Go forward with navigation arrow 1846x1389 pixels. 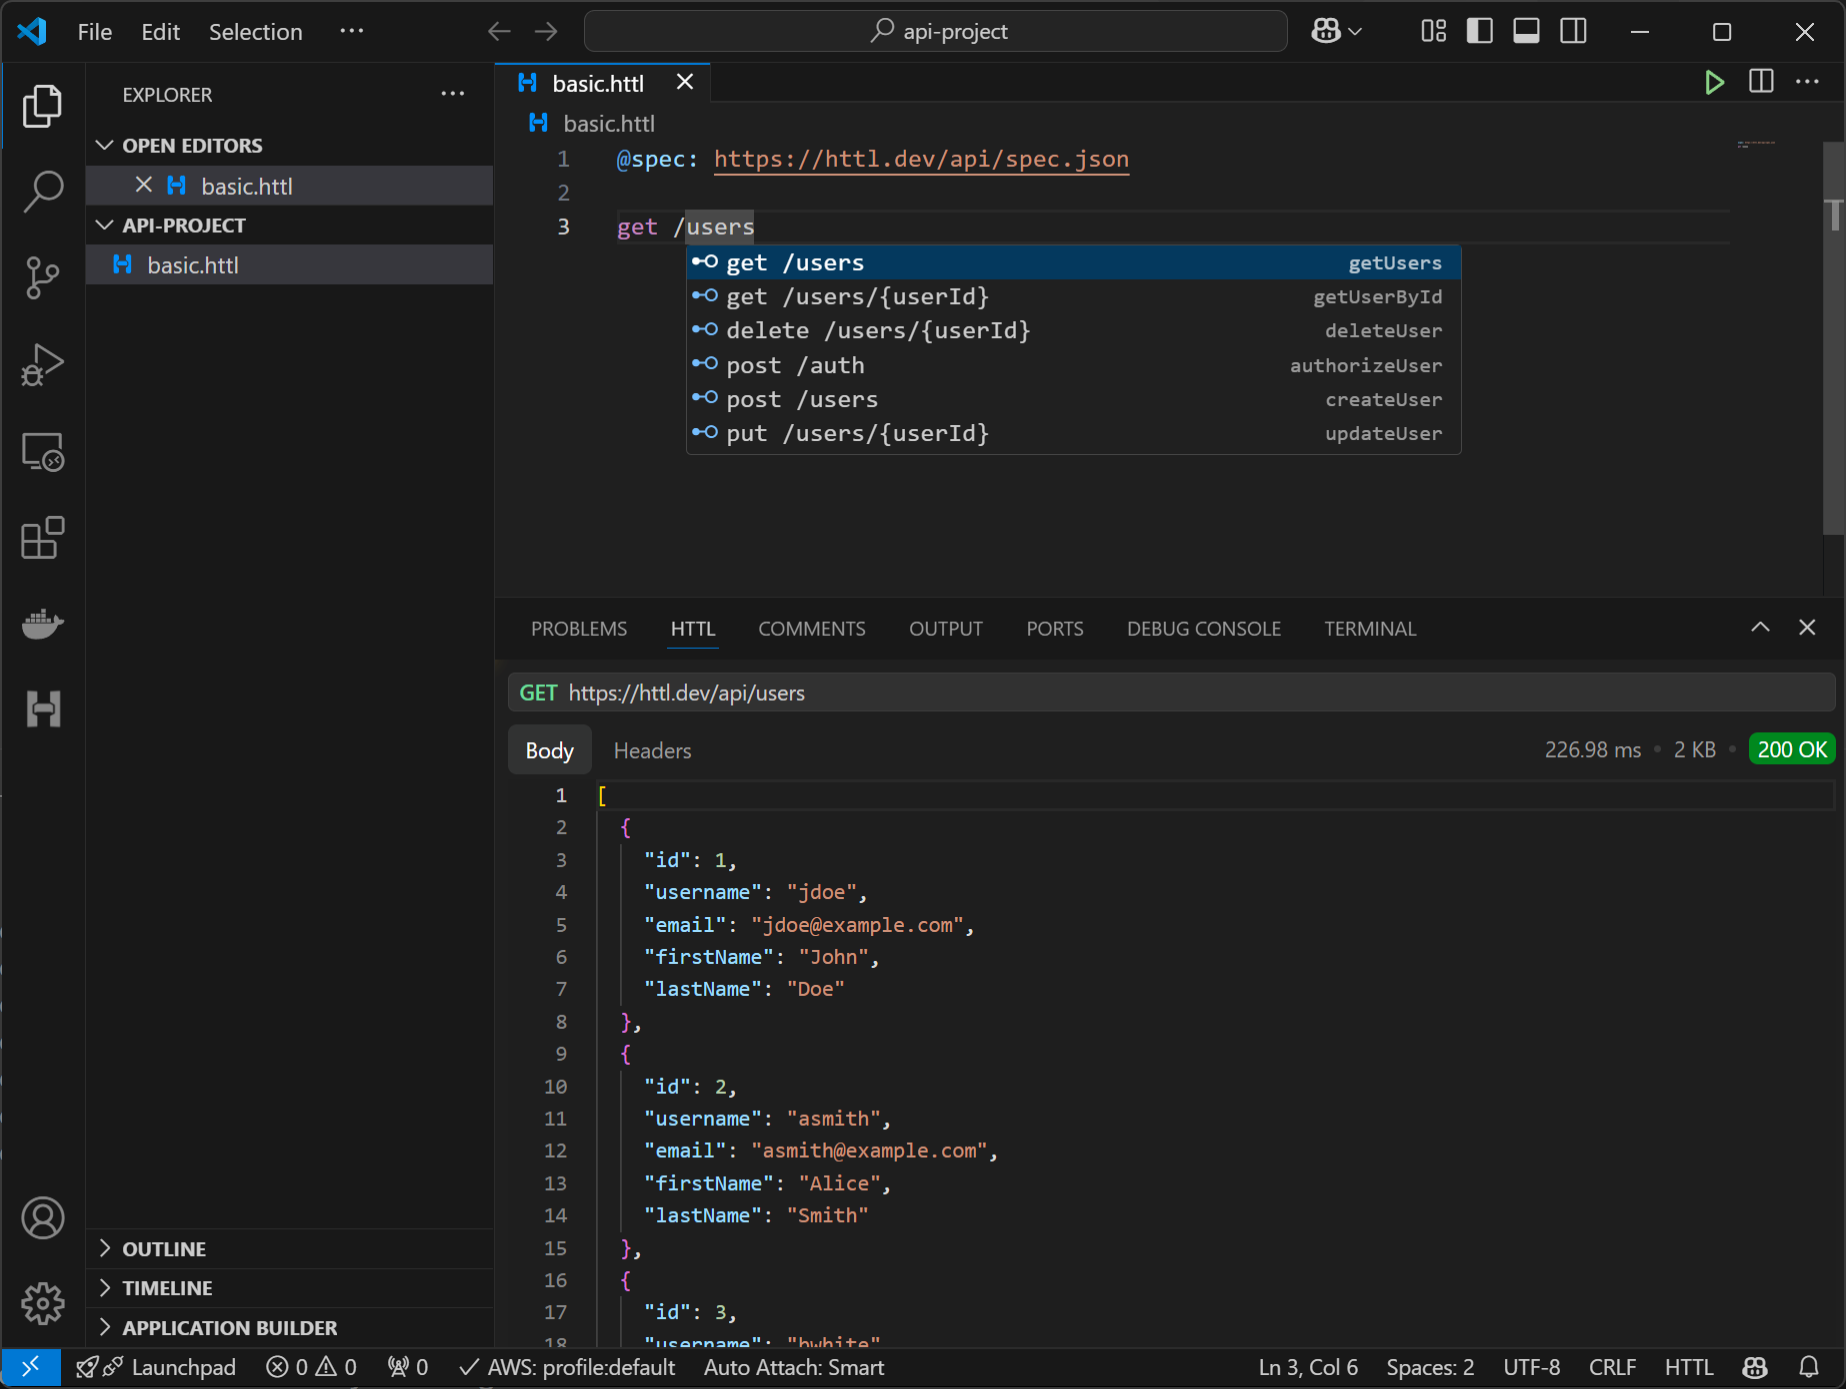click(x=546, y=31)
